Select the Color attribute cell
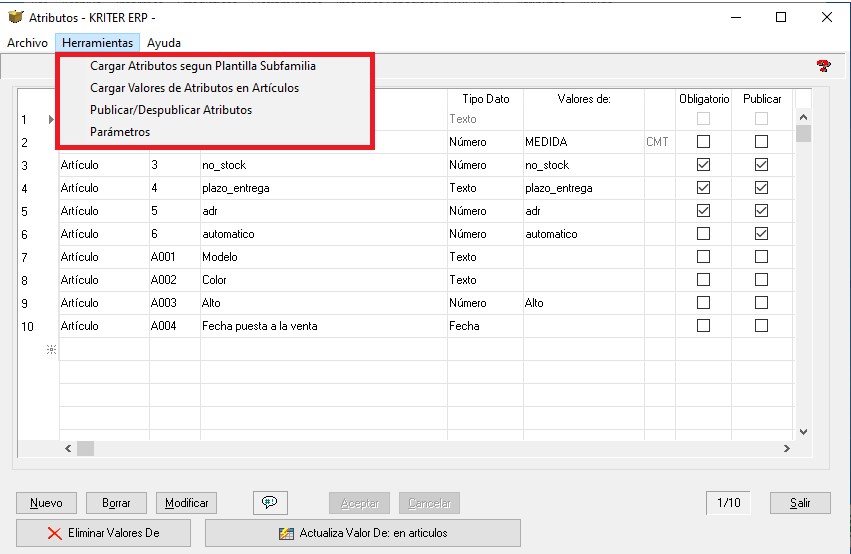851x554 pixels. (x=324, y=280)
